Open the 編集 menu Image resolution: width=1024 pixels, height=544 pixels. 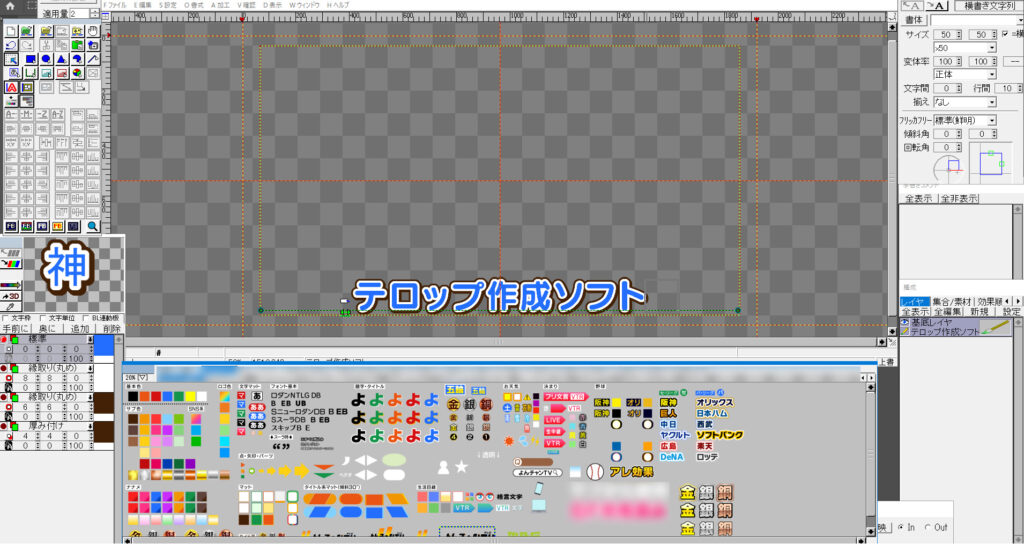[x=142, y=5]
